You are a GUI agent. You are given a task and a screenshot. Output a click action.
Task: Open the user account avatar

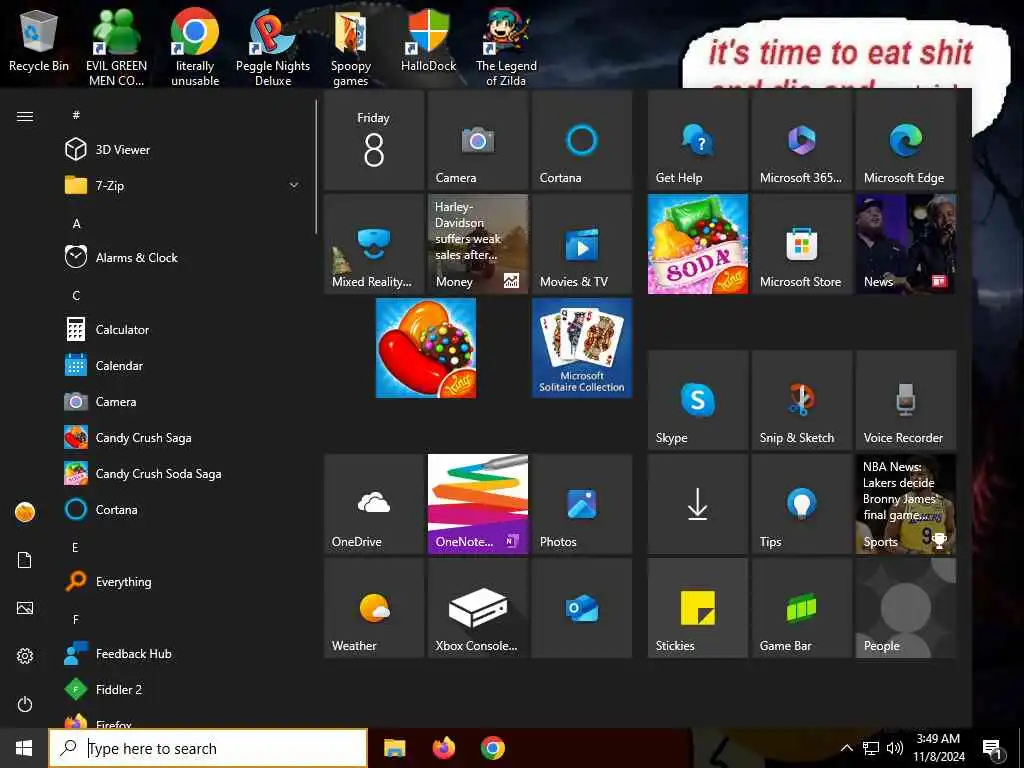pos(25,512)
